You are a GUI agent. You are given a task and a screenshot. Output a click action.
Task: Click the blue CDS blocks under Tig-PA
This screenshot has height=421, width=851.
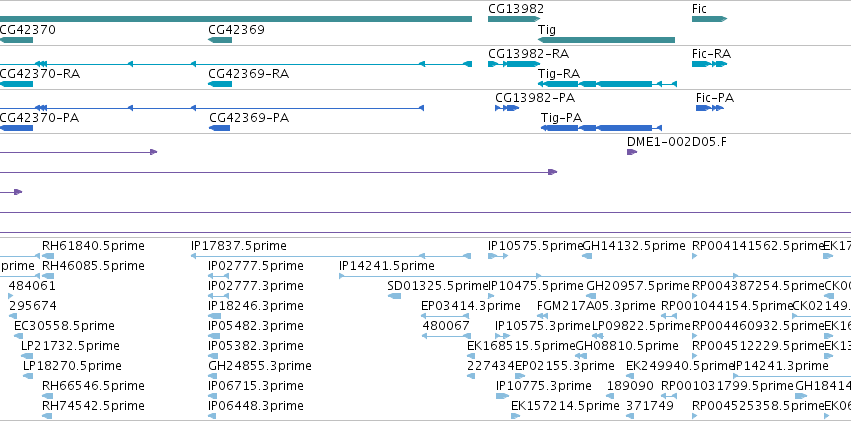point(601,128)
